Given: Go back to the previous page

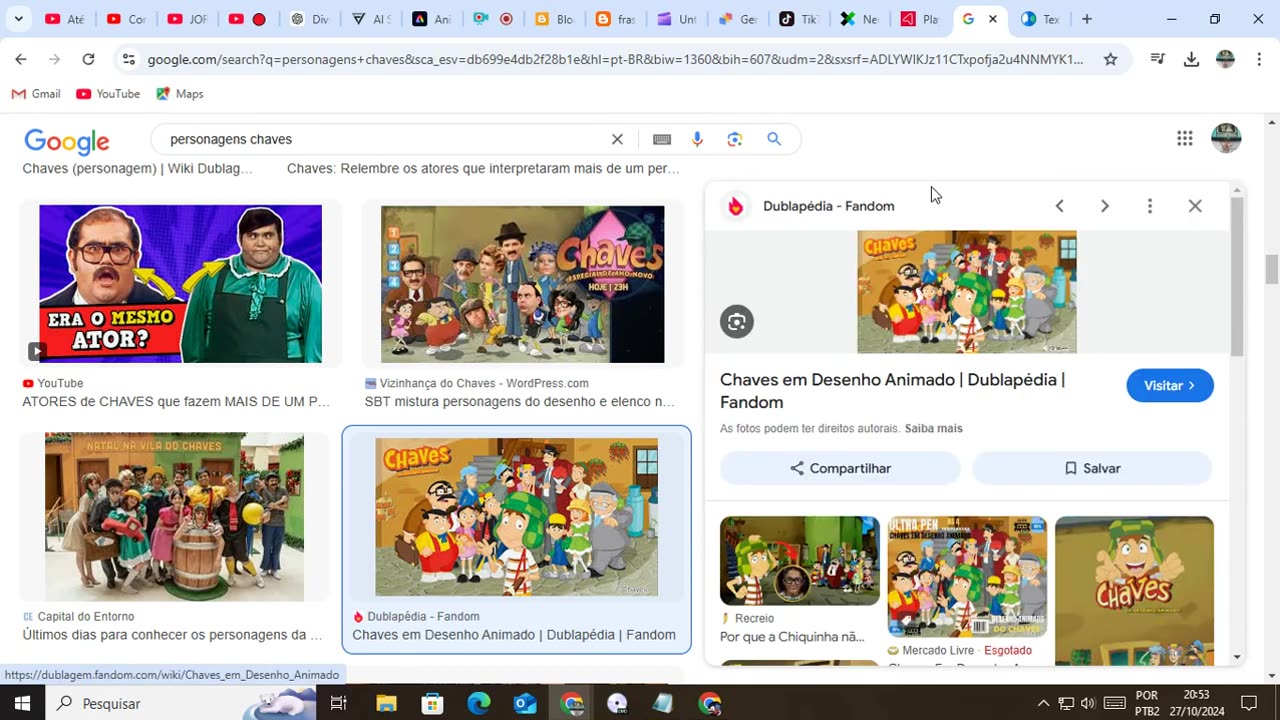Looking at the screenshot, I should [x=21, y=59].
